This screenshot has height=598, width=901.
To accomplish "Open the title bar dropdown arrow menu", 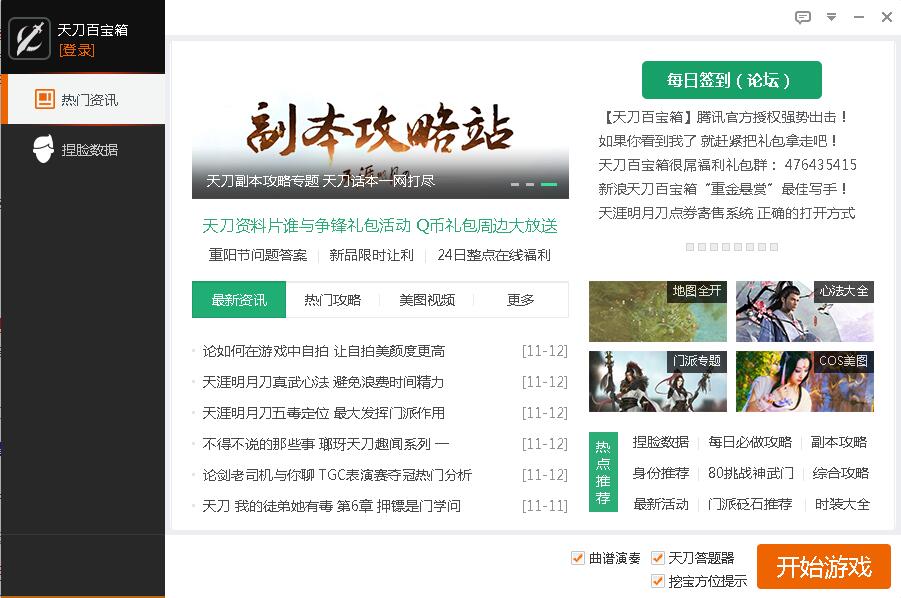I will pyautogui.click(x=830, y=17).
